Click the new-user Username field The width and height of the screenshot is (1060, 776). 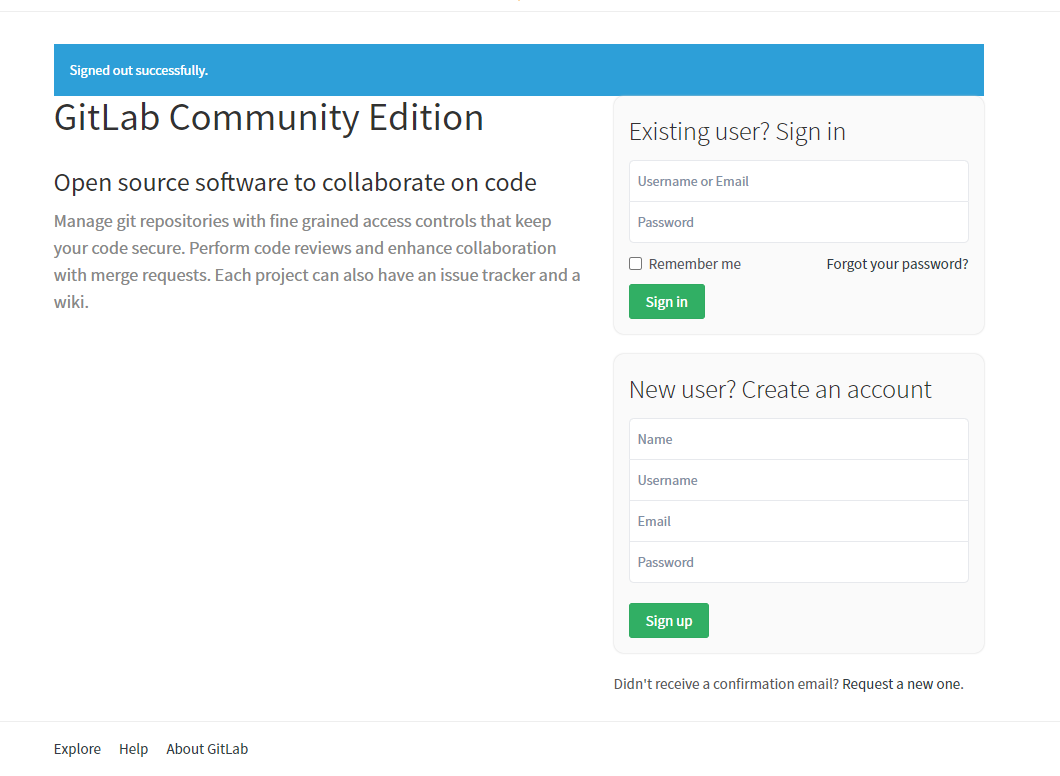798,481
